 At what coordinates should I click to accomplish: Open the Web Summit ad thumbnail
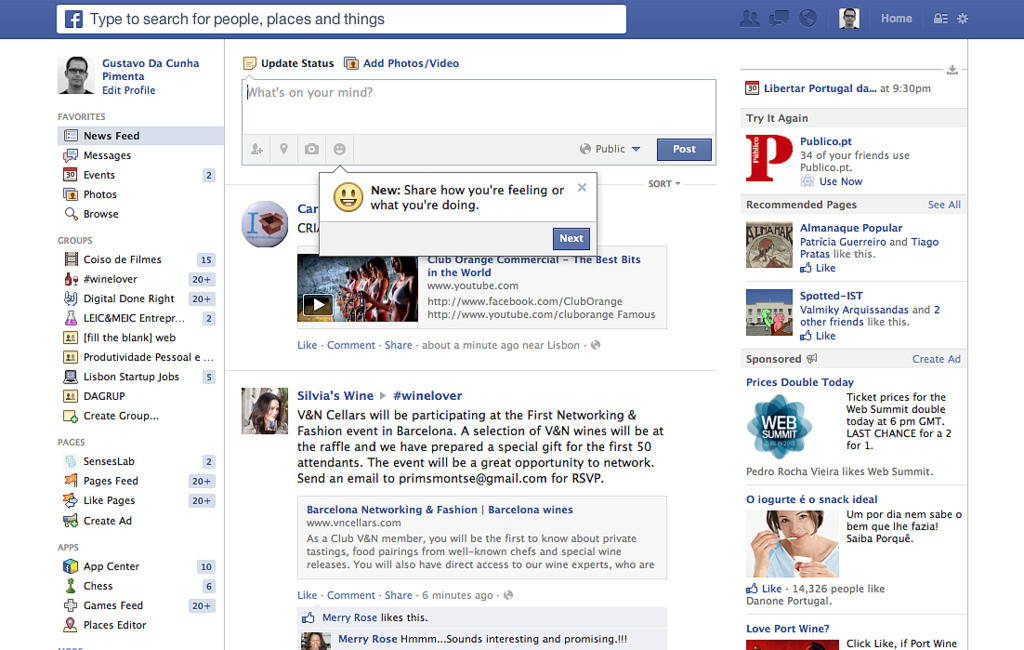[x=779, y=426]
